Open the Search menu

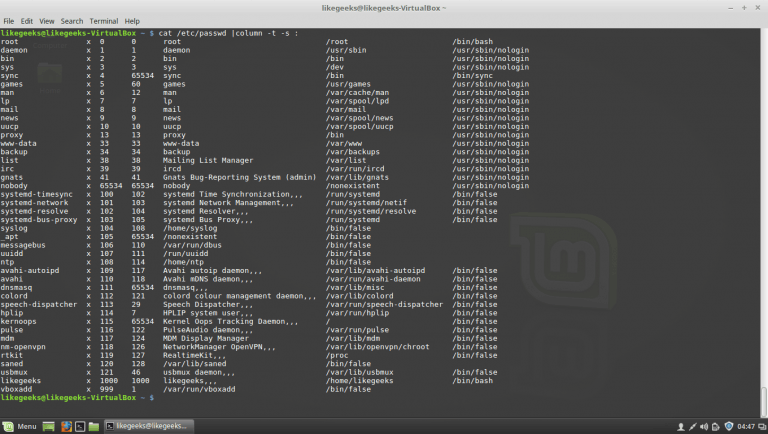click(72, 21)
